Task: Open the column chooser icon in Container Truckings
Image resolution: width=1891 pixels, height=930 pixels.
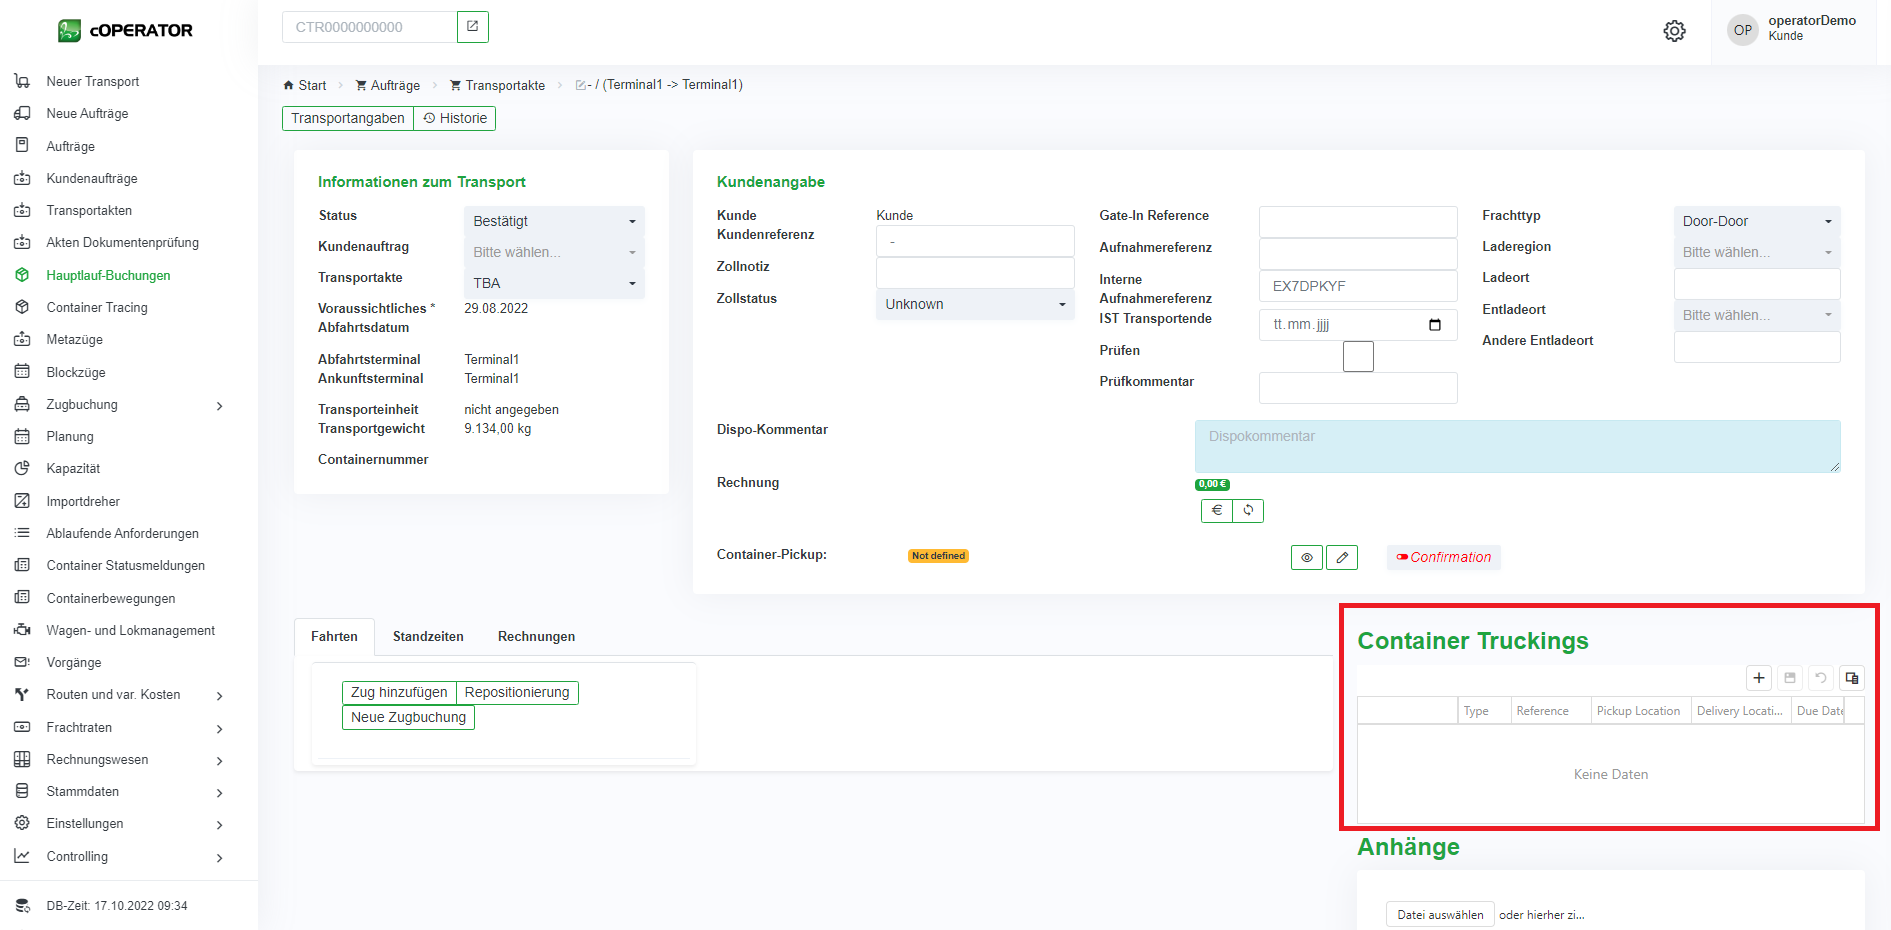Action: [1852, 678]
